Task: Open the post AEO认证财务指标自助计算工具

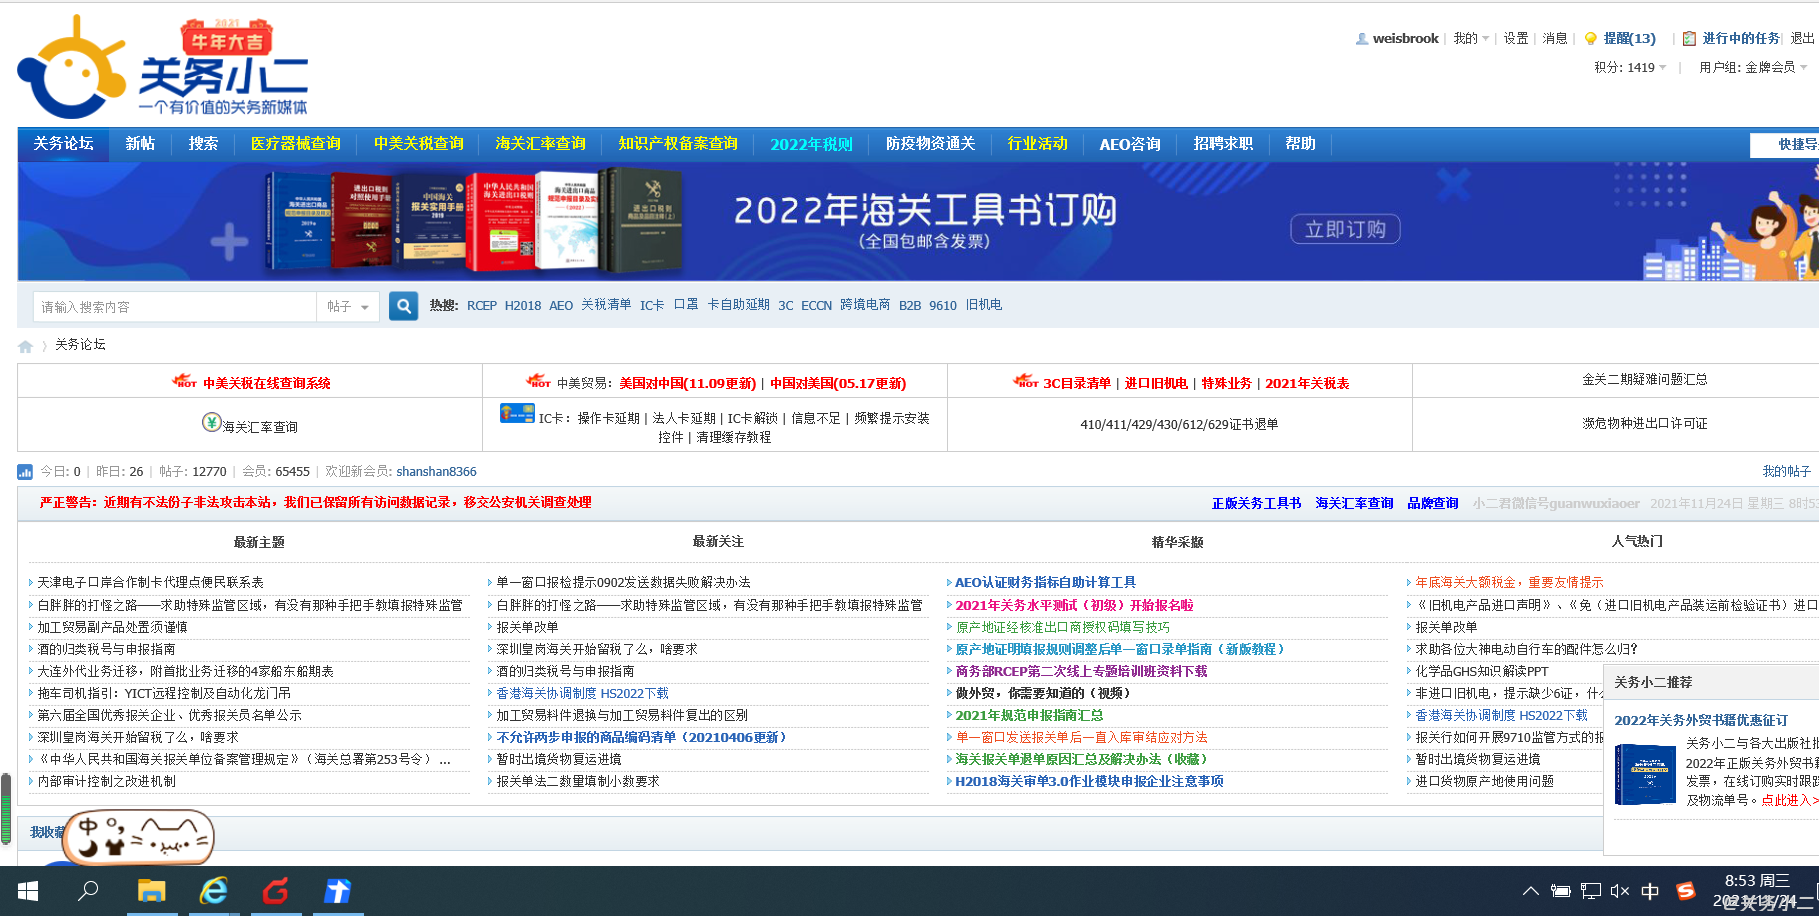Action: click(x=1045, y=582)
